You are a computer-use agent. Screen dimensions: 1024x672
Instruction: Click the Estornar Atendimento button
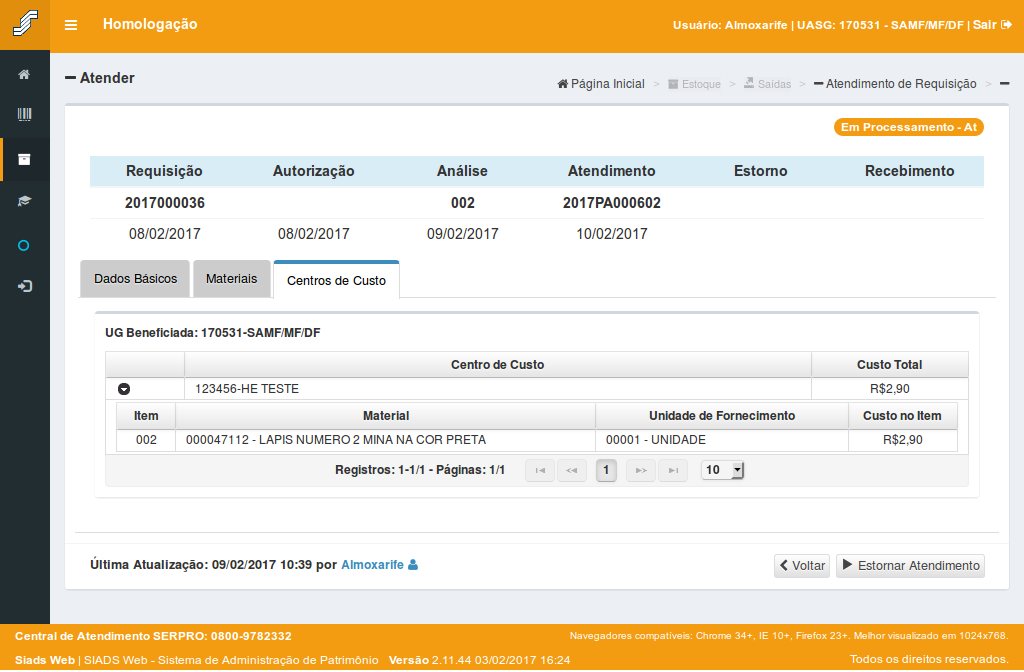(910, 566)
